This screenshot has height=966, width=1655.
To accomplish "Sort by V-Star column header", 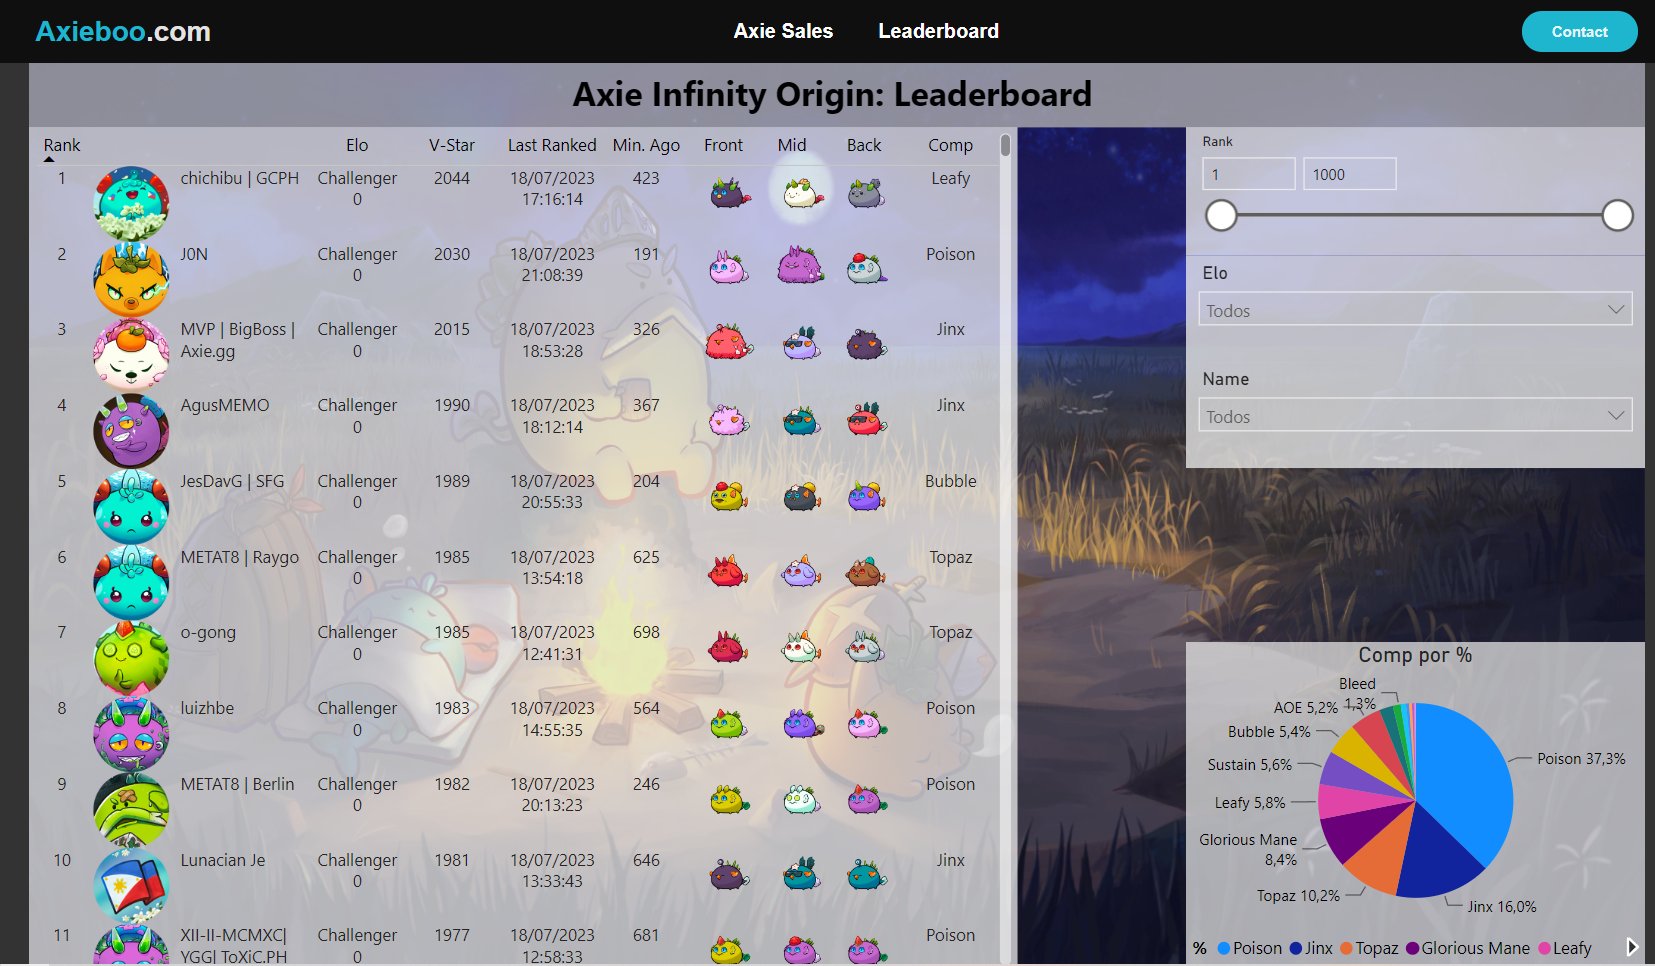I will coord(452,145).
